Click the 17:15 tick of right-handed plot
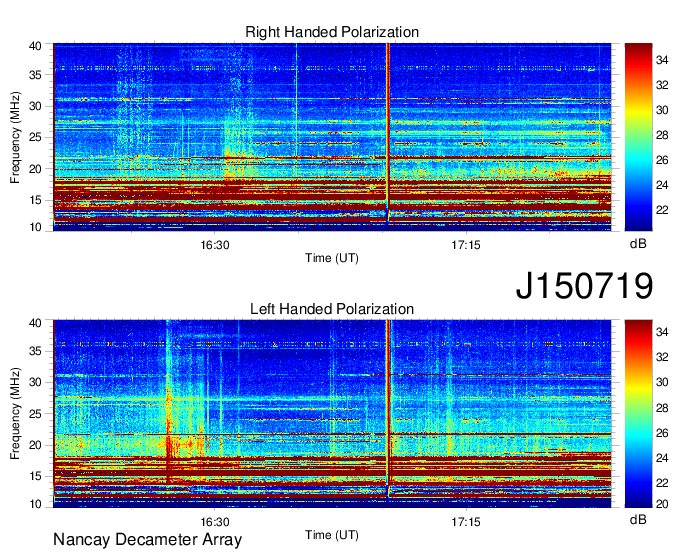Screen dimensions: 680x552 click(466, 245)
